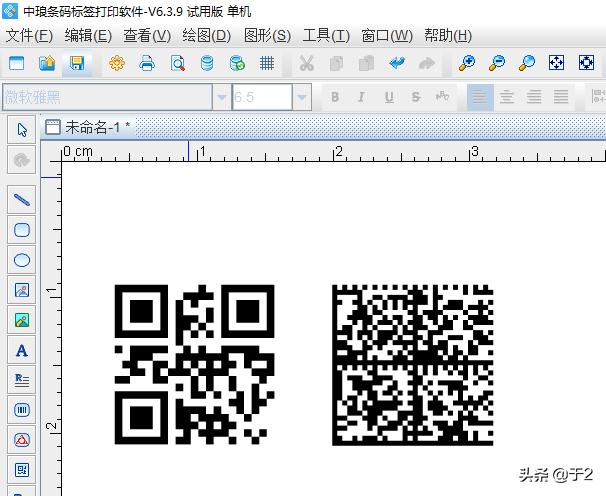606x496 pixels.
Task: Toggle bold formatting B
Action: coord(335,97)
